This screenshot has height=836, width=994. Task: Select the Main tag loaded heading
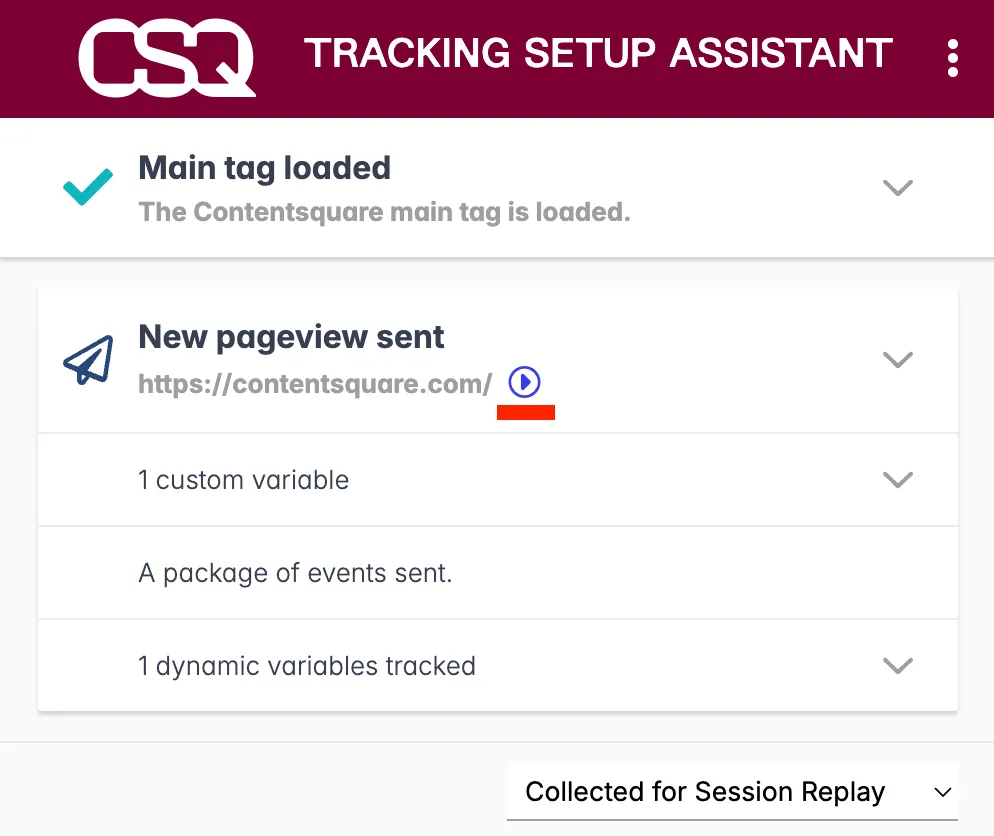point(264,168)
